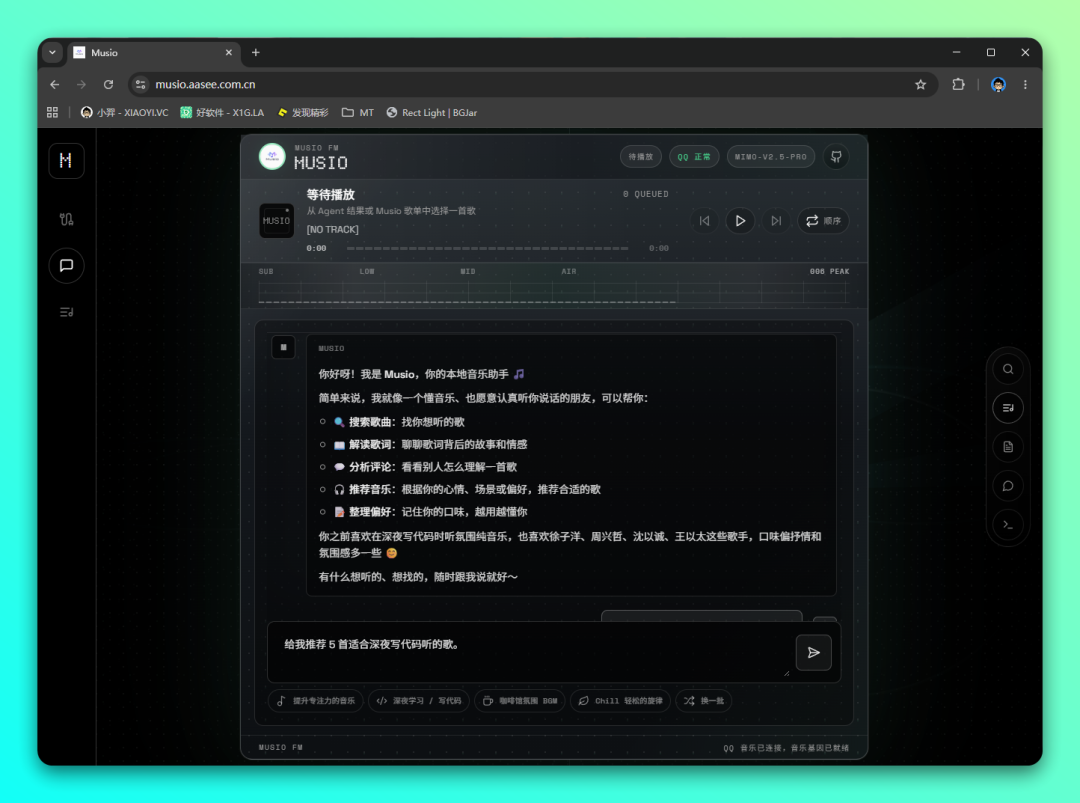Open the comment bubble icon in right toolbar
Image resolution: width=1080 pixels, height=803 pixels.
(1008, 486)
